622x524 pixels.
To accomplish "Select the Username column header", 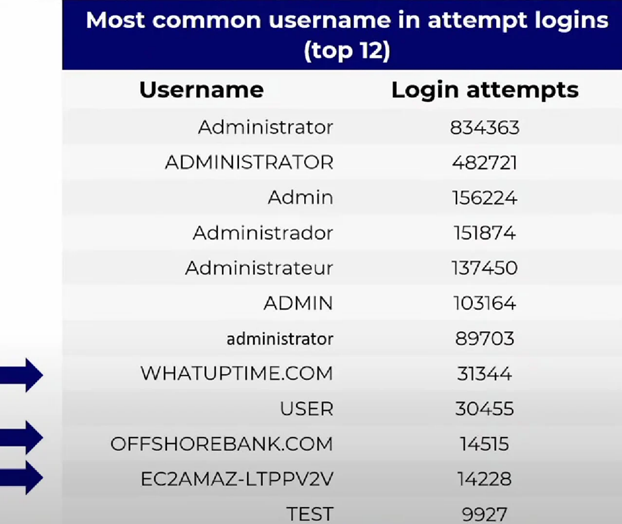I will pyautogui.click(x=201, y=90).
